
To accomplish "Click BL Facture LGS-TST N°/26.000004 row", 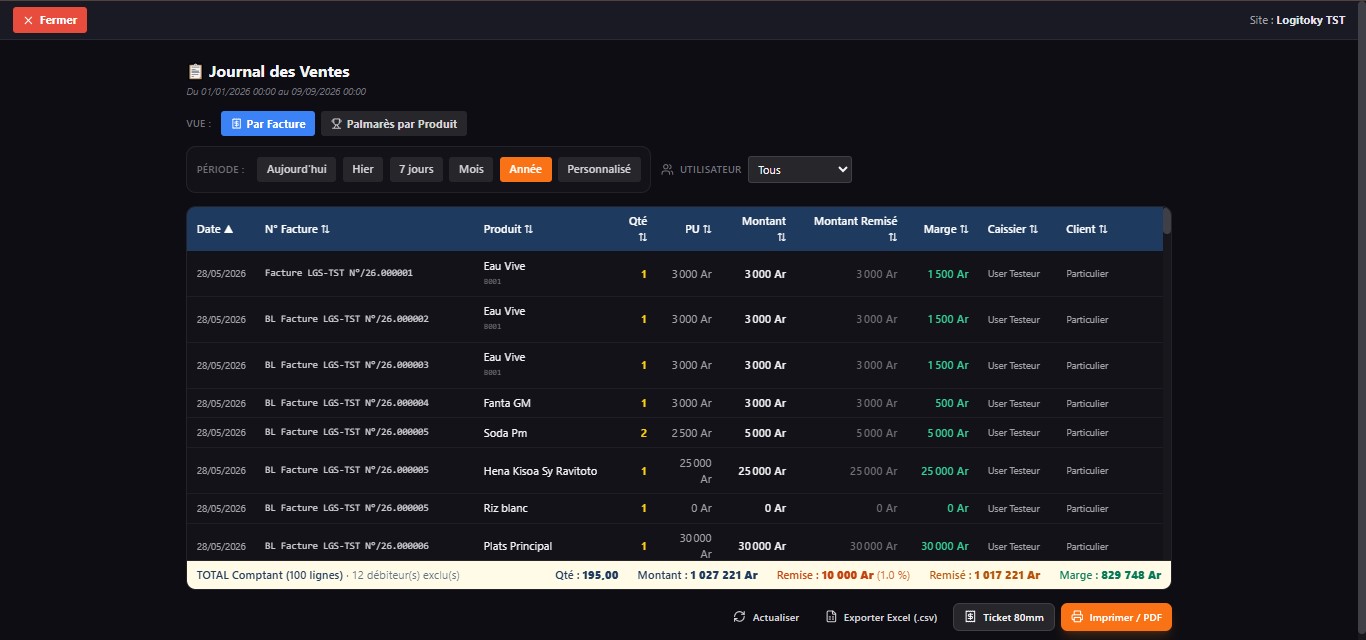I will pos(675,403).
